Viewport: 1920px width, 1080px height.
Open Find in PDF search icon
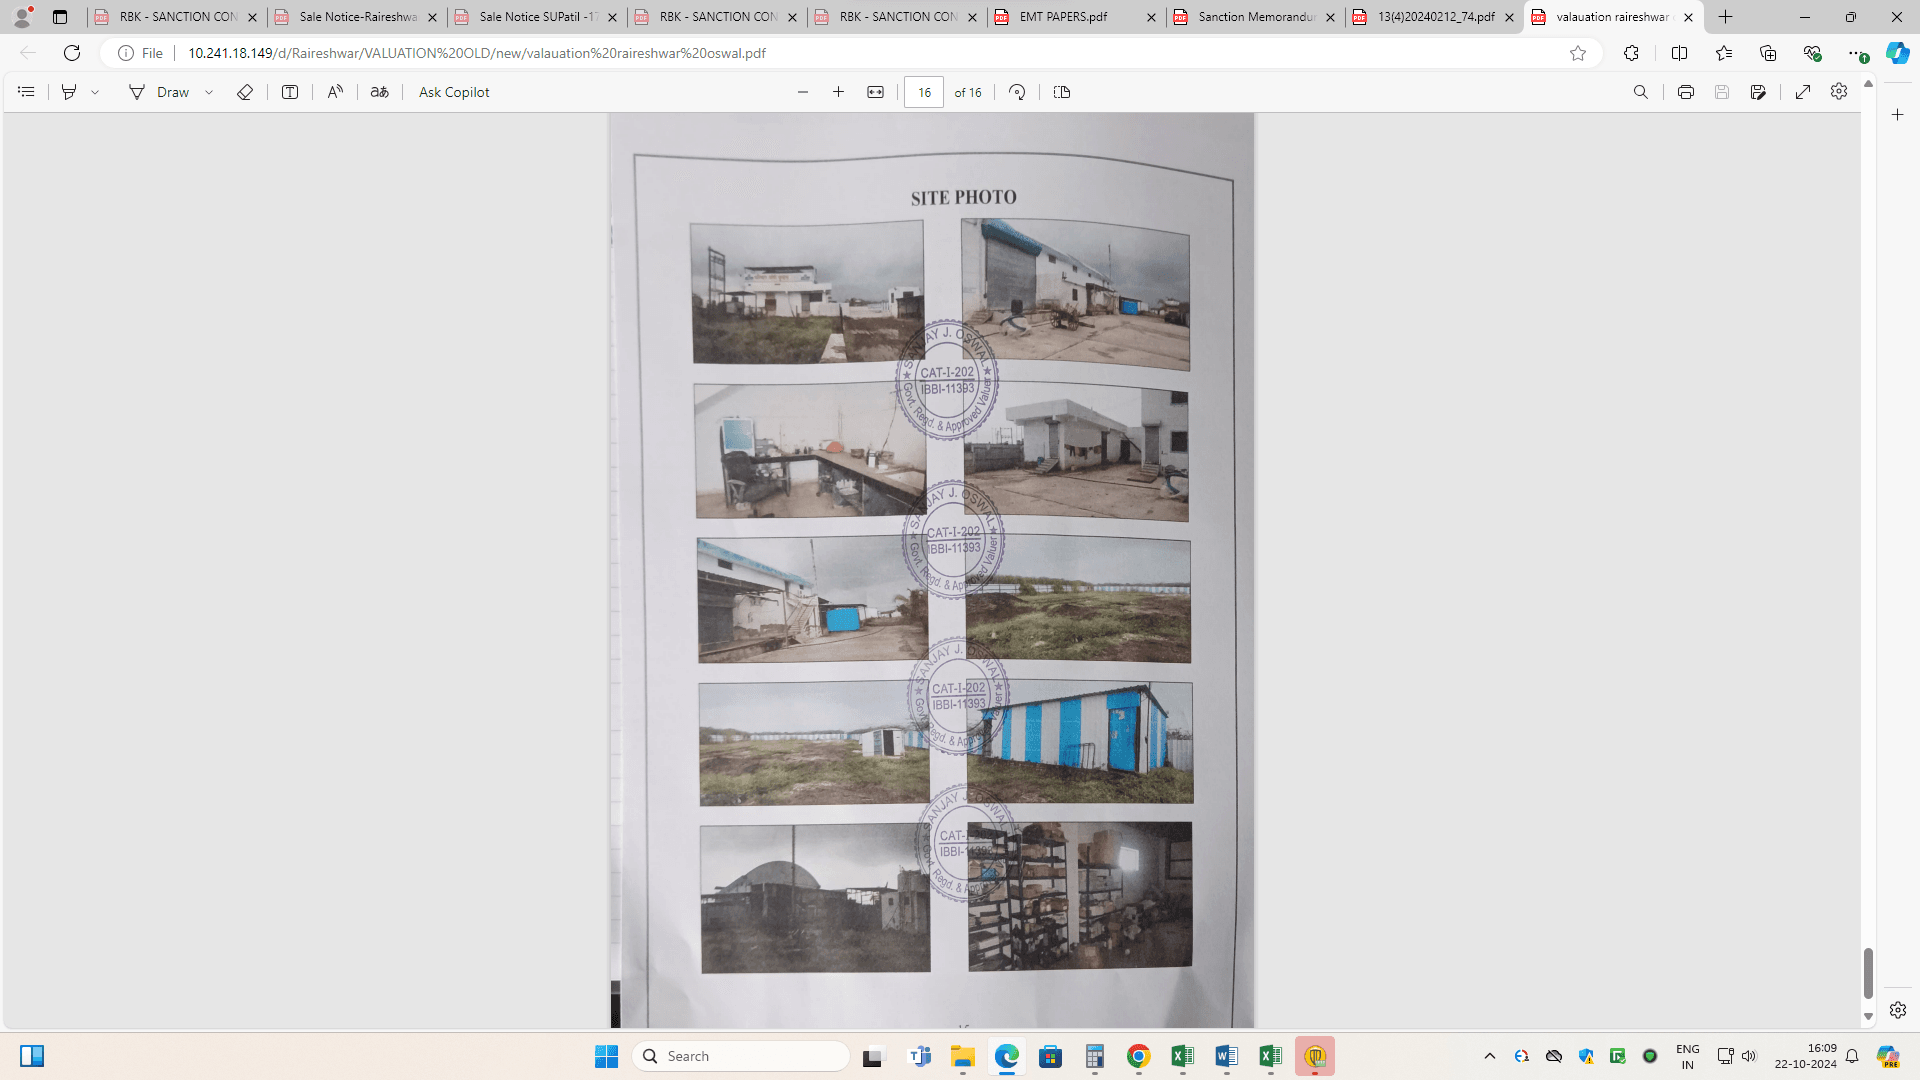(1641, 92)
